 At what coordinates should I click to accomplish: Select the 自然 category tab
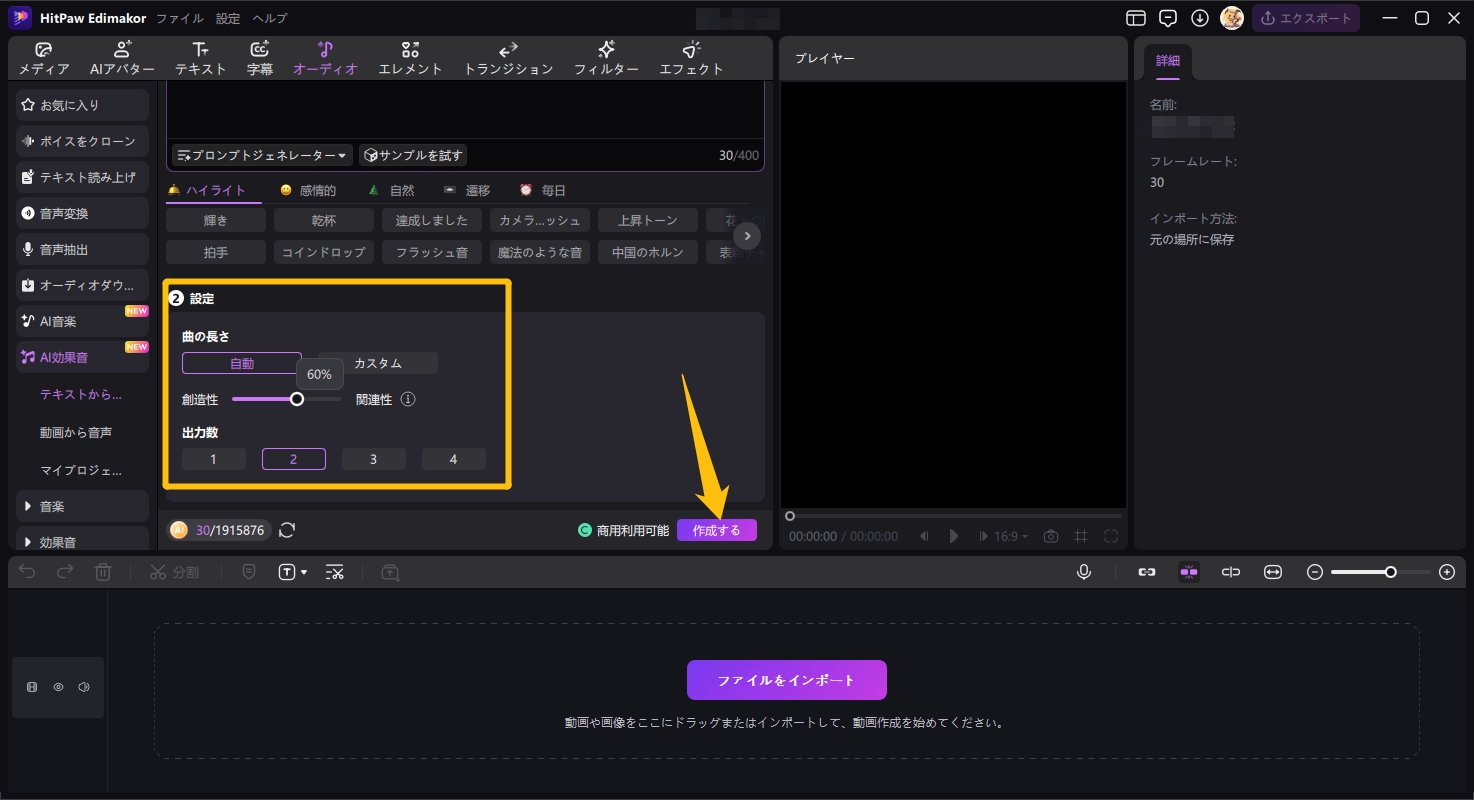391,190
